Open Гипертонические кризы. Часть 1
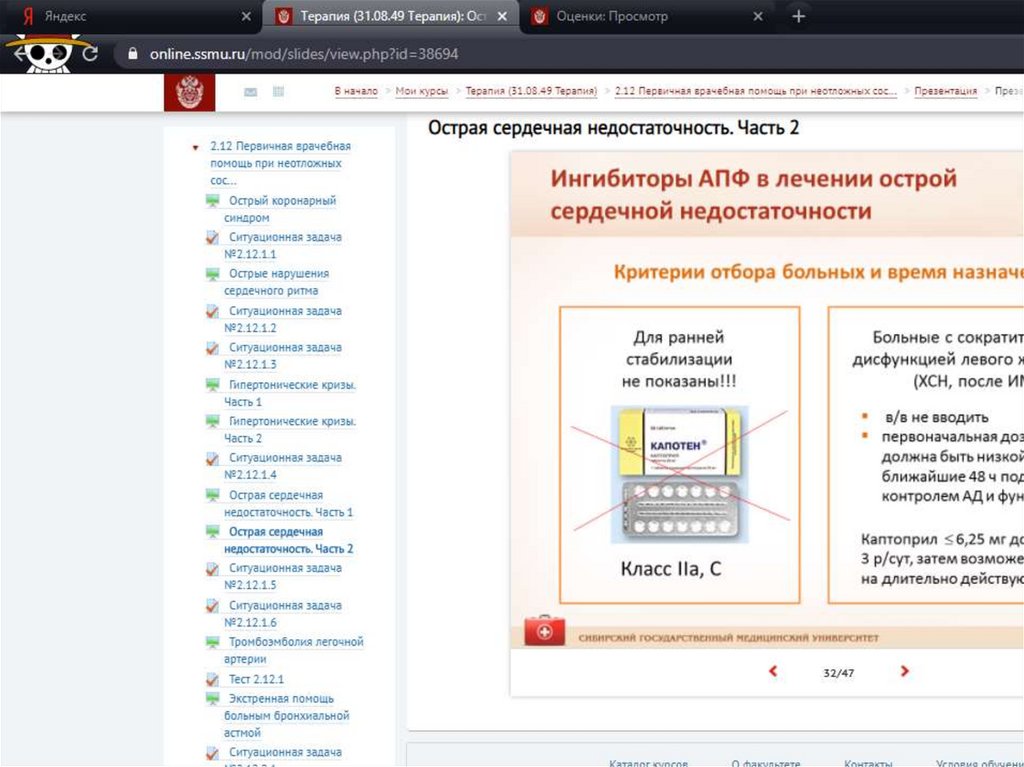The image size is (1024, 767). tap(290, 393)
